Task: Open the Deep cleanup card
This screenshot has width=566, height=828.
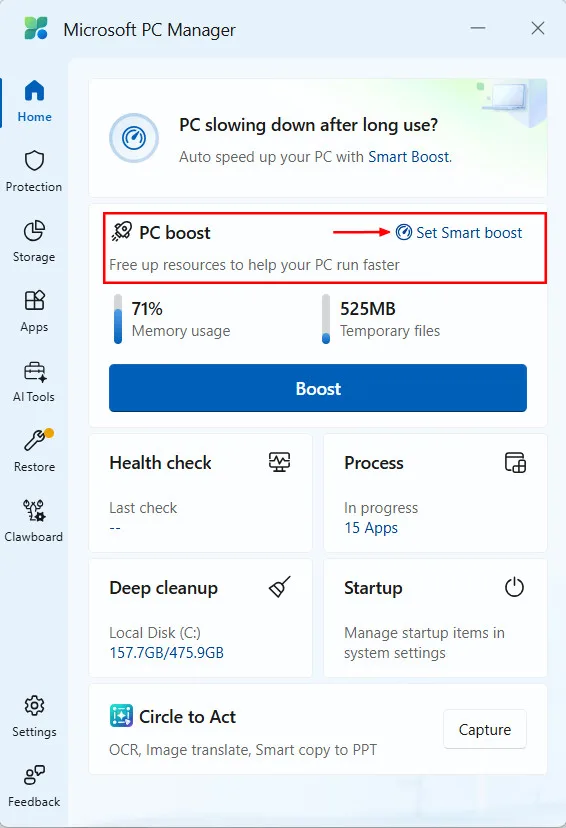Action: click(x=201, y=618)
